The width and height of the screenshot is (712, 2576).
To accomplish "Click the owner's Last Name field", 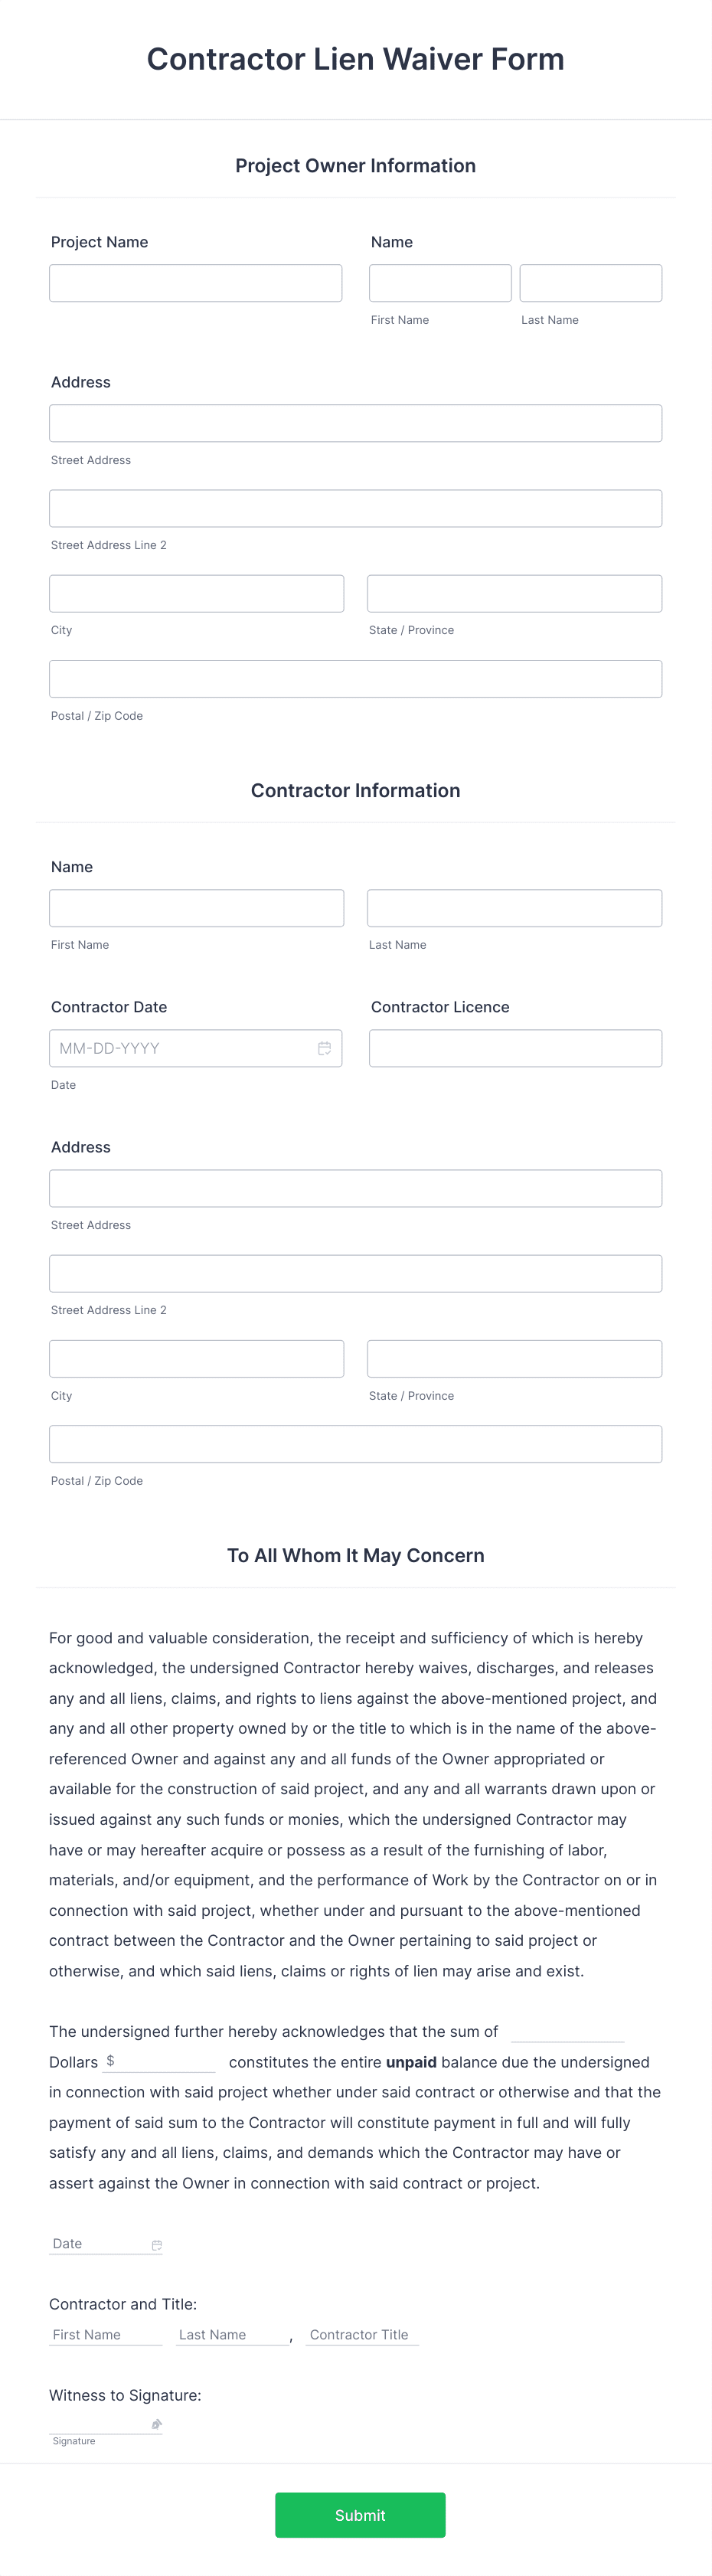I will tap(590, 283).
